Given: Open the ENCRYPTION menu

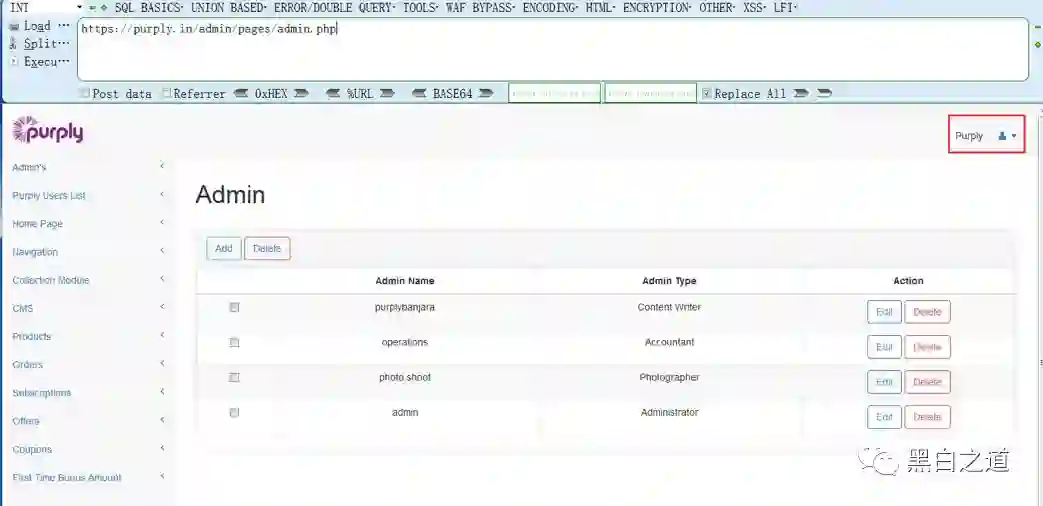Looking at the screenshot, I should pos(659,8).
